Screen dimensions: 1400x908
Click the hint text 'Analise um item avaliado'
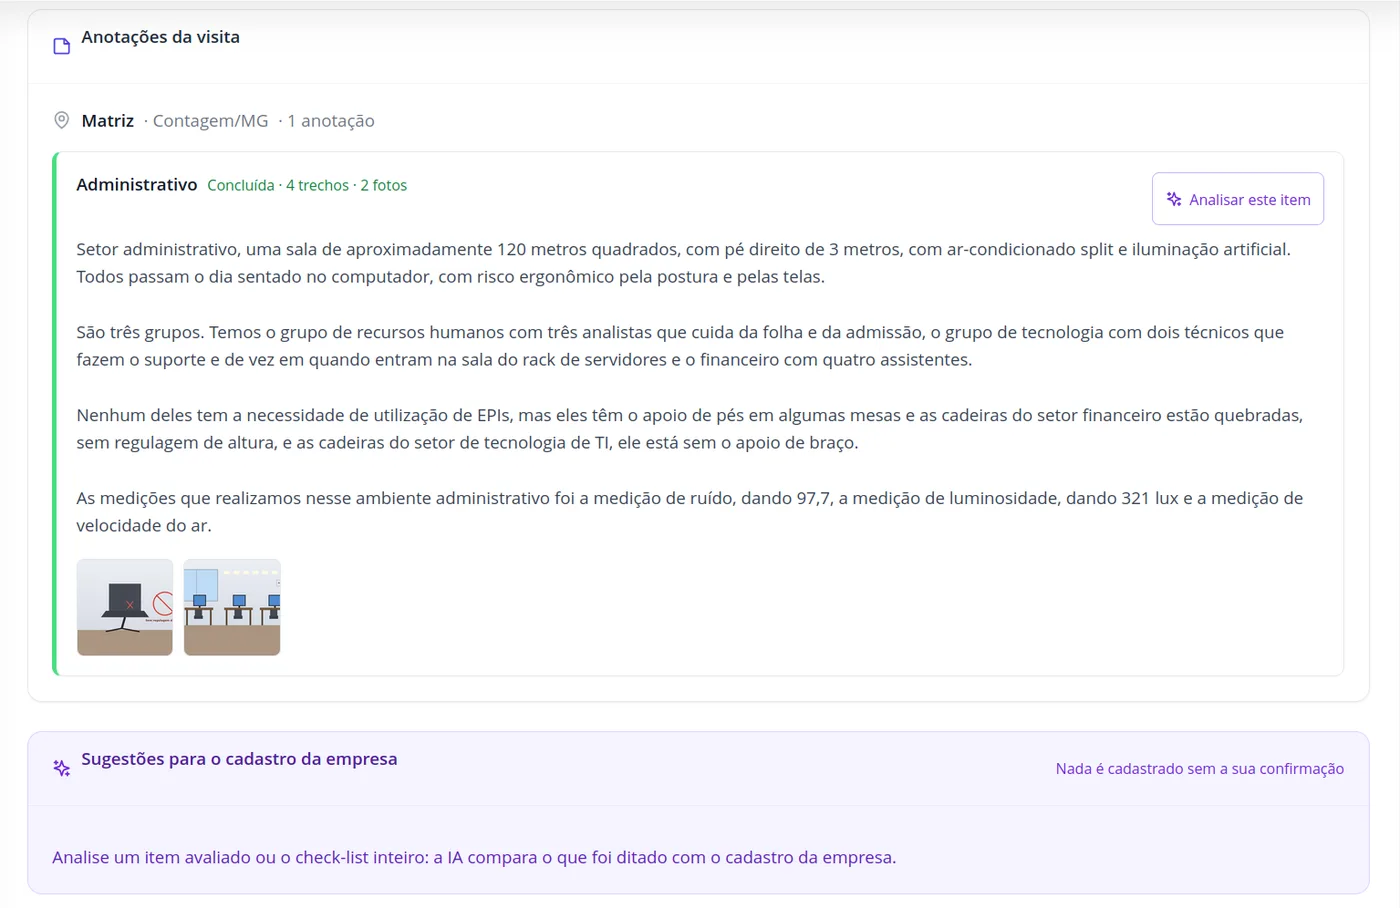474,858
